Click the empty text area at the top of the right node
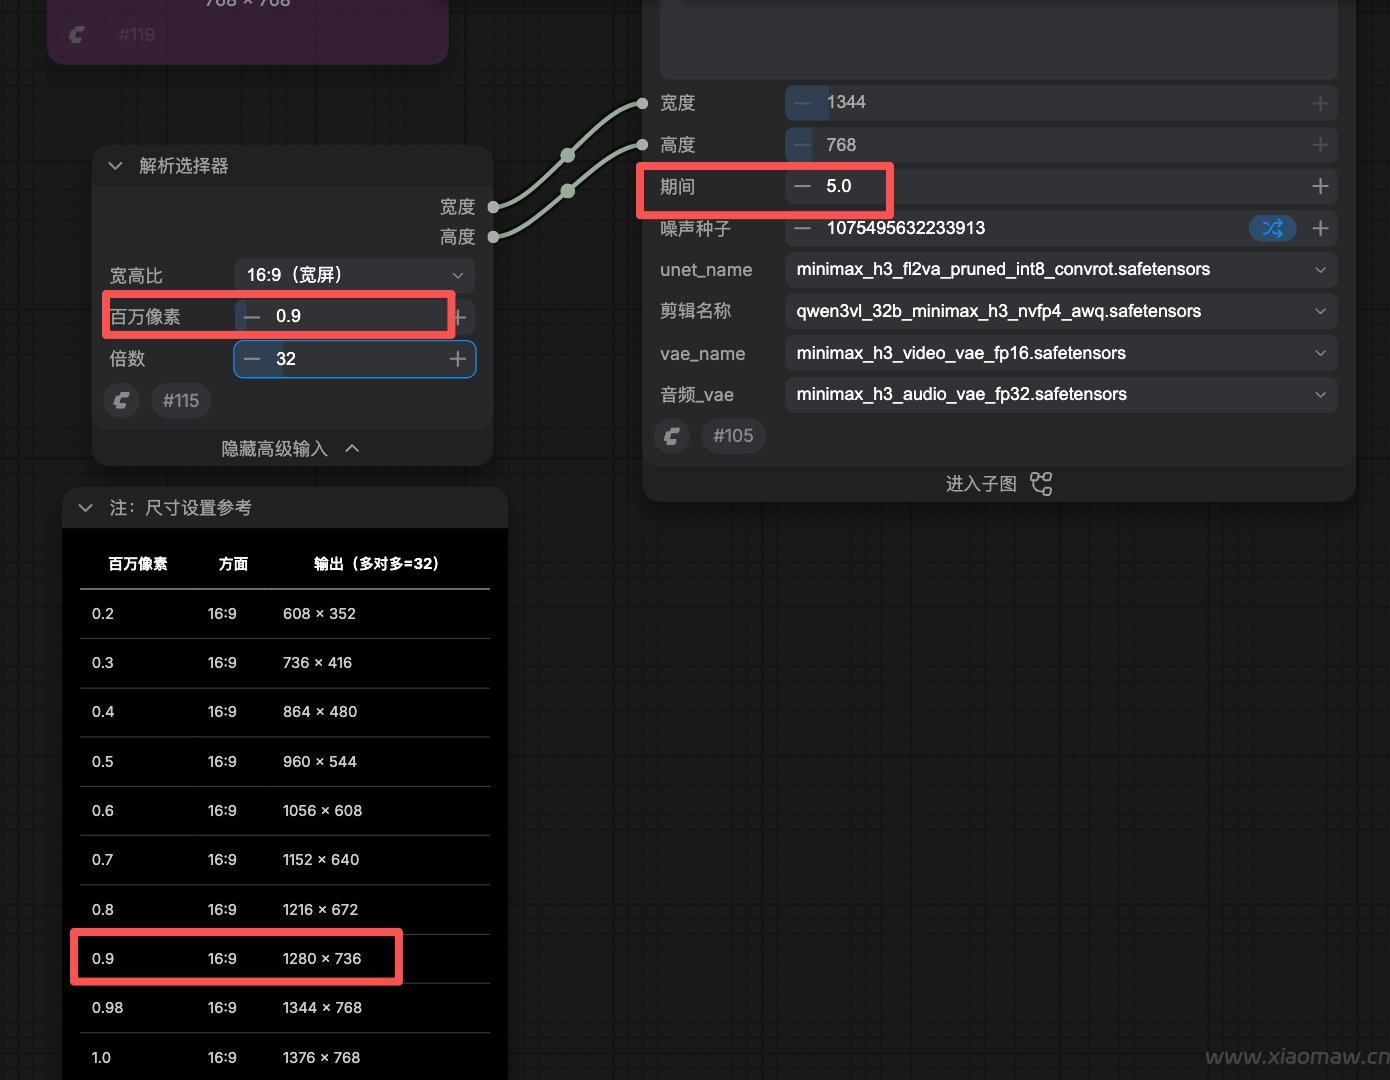The image size is (1390, 1080). point(999,38)
